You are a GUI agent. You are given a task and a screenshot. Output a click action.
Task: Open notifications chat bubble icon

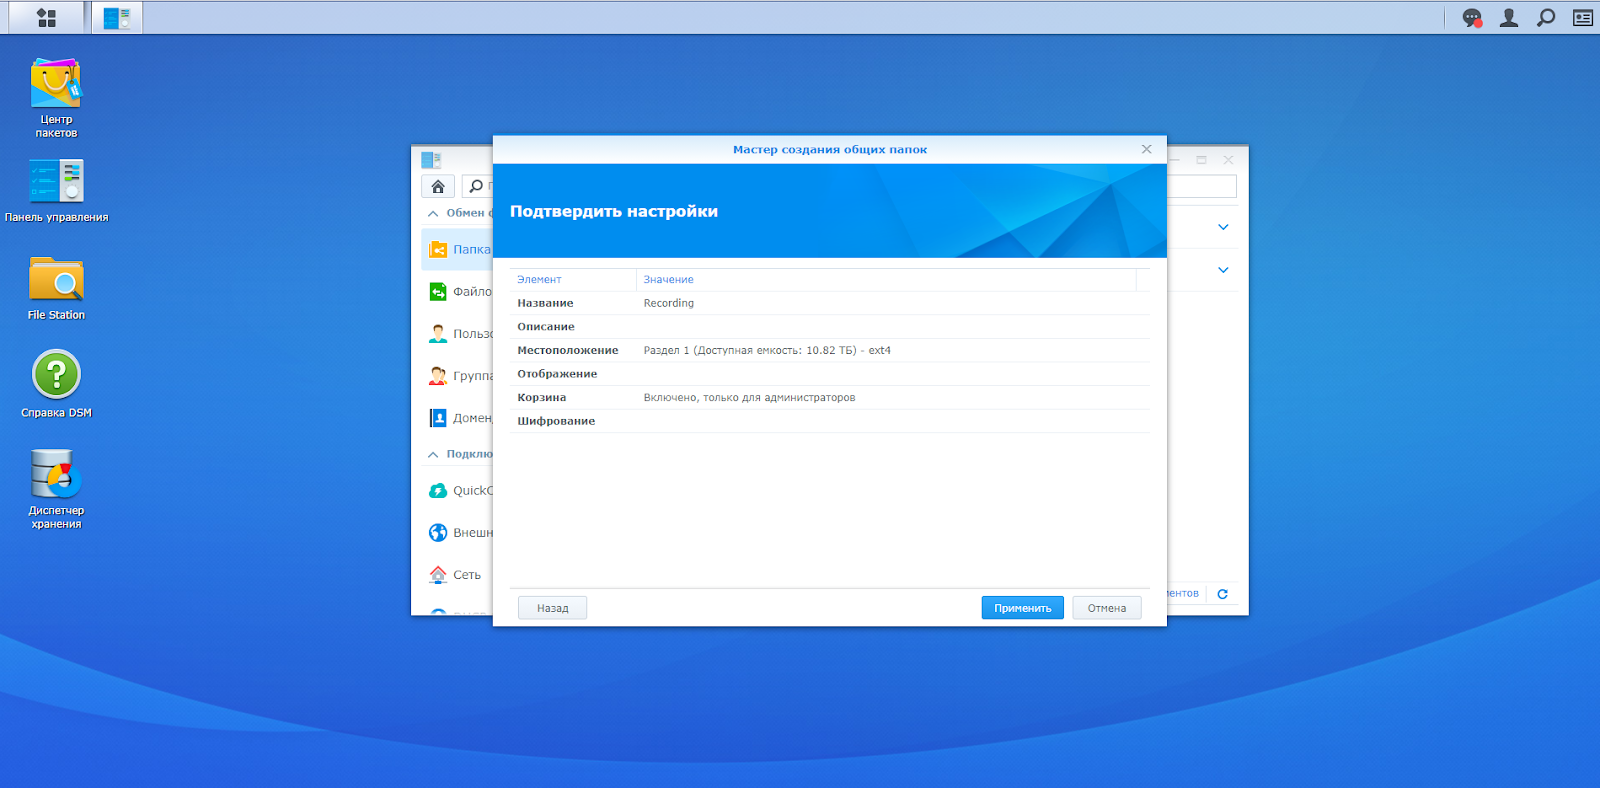click(1472, 17)
